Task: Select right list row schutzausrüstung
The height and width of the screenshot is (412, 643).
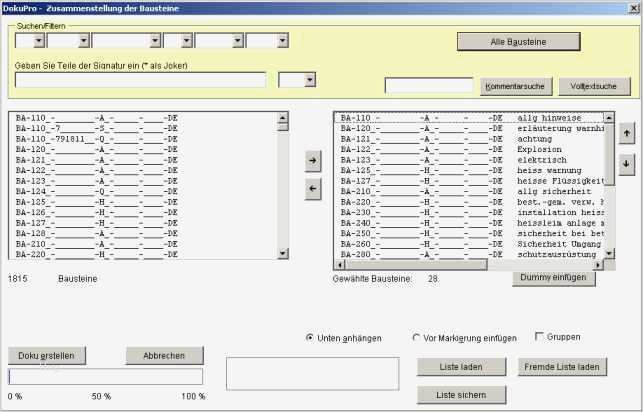Action: point(470,255)
